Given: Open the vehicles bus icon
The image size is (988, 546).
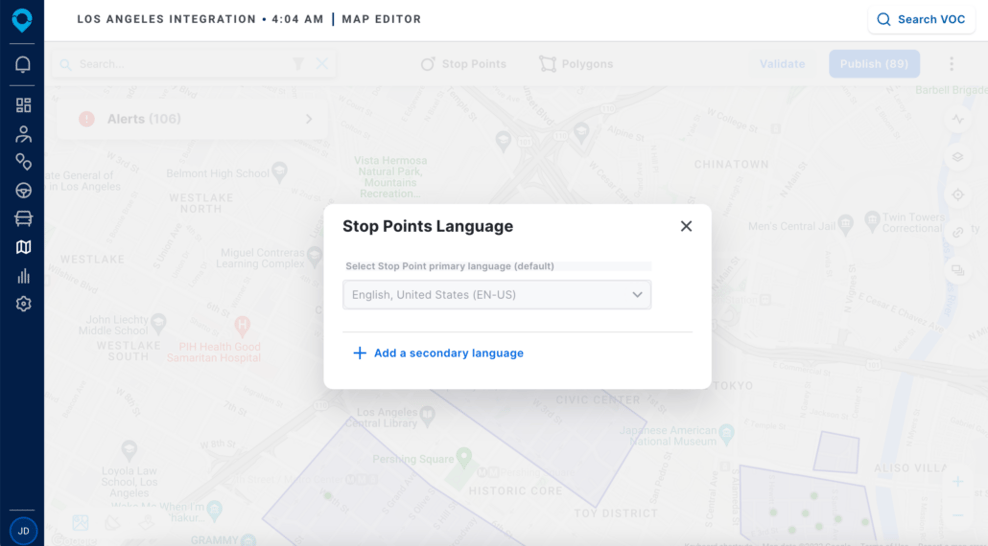Looking at the screenshot, I should coord(23,219).
